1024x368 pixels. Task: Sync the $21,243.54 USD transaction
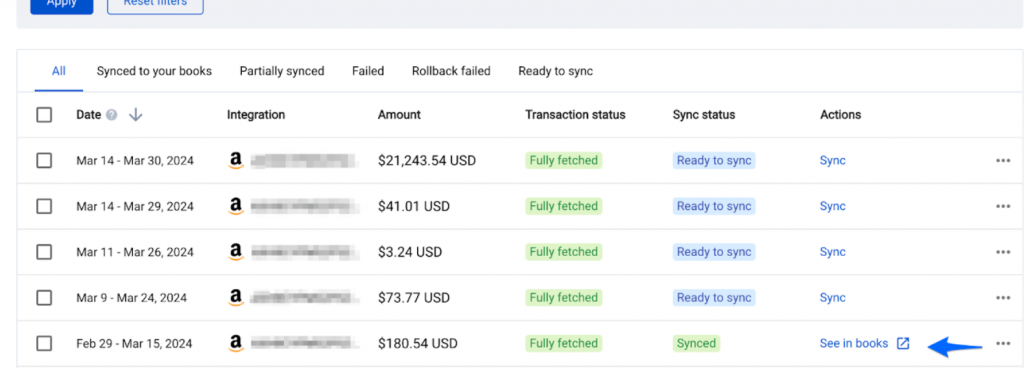click(x=833, y=161)
